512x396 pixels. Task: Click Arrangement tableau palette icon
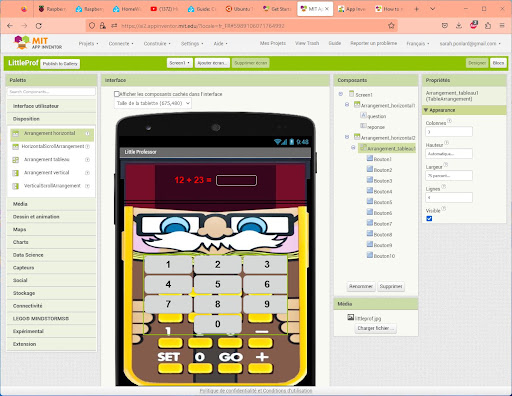[15, 160]
